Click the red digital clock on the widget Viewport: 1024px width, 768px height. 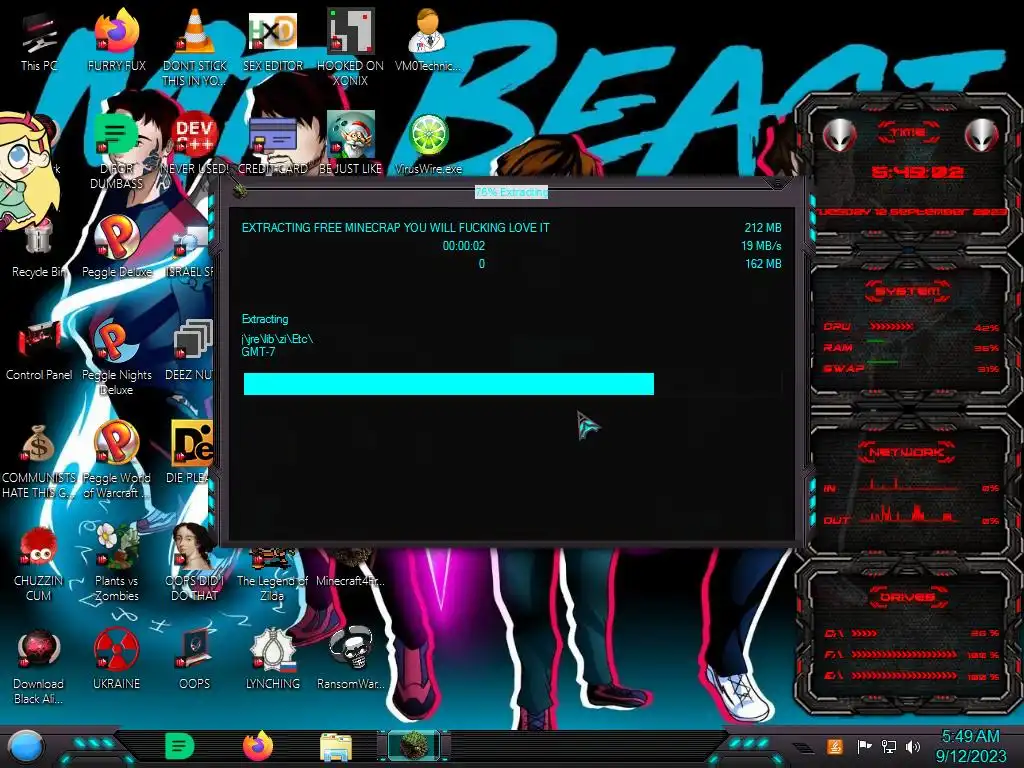click(918, 172)
